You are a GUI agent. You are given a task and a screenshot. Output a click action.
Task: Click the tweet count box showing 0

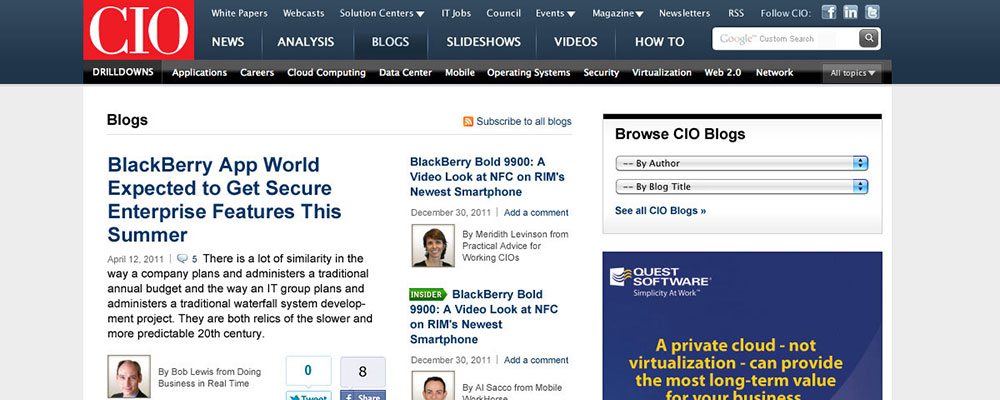(x=309, y=371)
